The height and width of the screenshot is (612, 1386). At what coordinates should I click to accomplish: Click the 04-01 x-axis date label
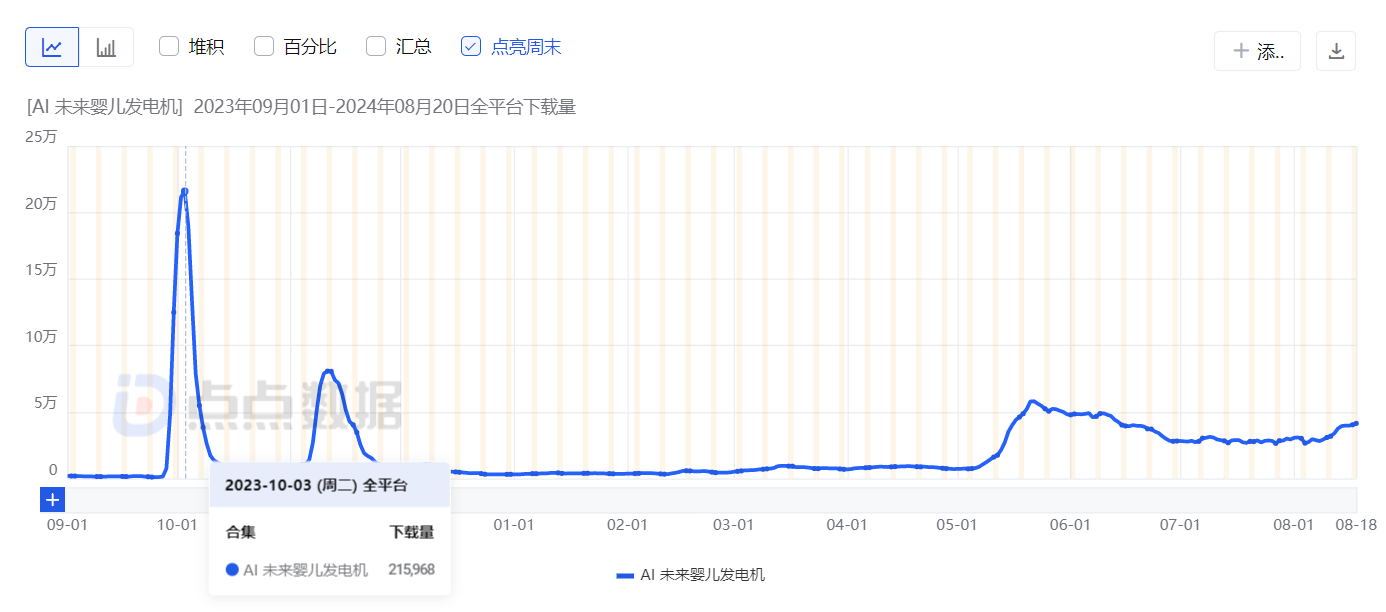click(846, 525)
